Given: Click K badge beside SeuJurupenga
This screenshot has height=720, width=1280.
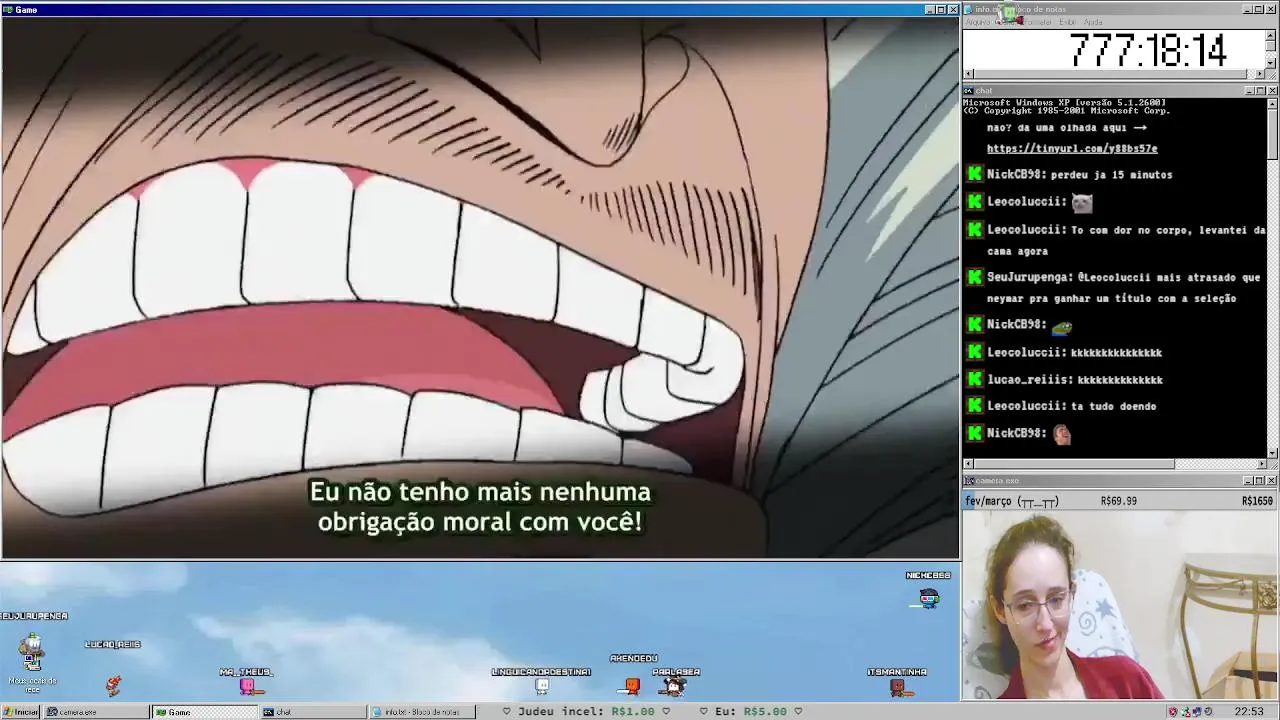Looking at the screenshot, I should pyautogui.click(x=975, y=277).
